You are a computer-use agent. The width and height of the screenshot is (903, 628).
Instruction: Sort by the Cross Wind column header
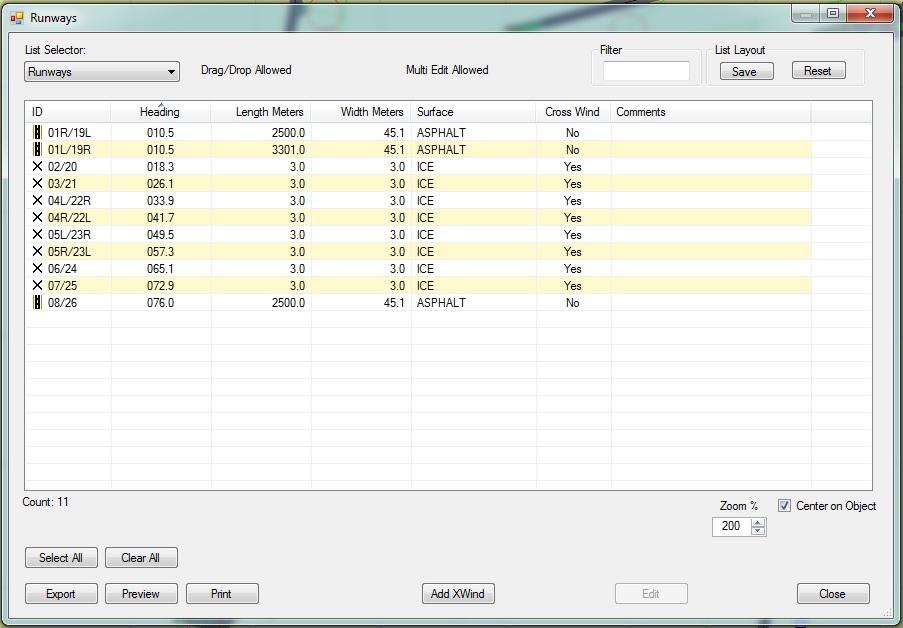point(573,112)
